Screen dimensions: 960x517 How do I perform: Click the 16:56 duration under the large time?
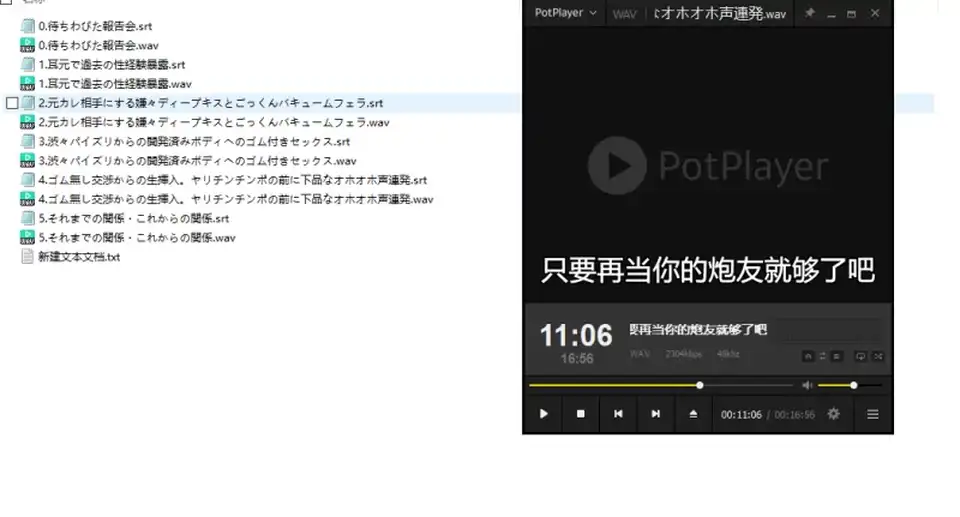pos(577,358)
